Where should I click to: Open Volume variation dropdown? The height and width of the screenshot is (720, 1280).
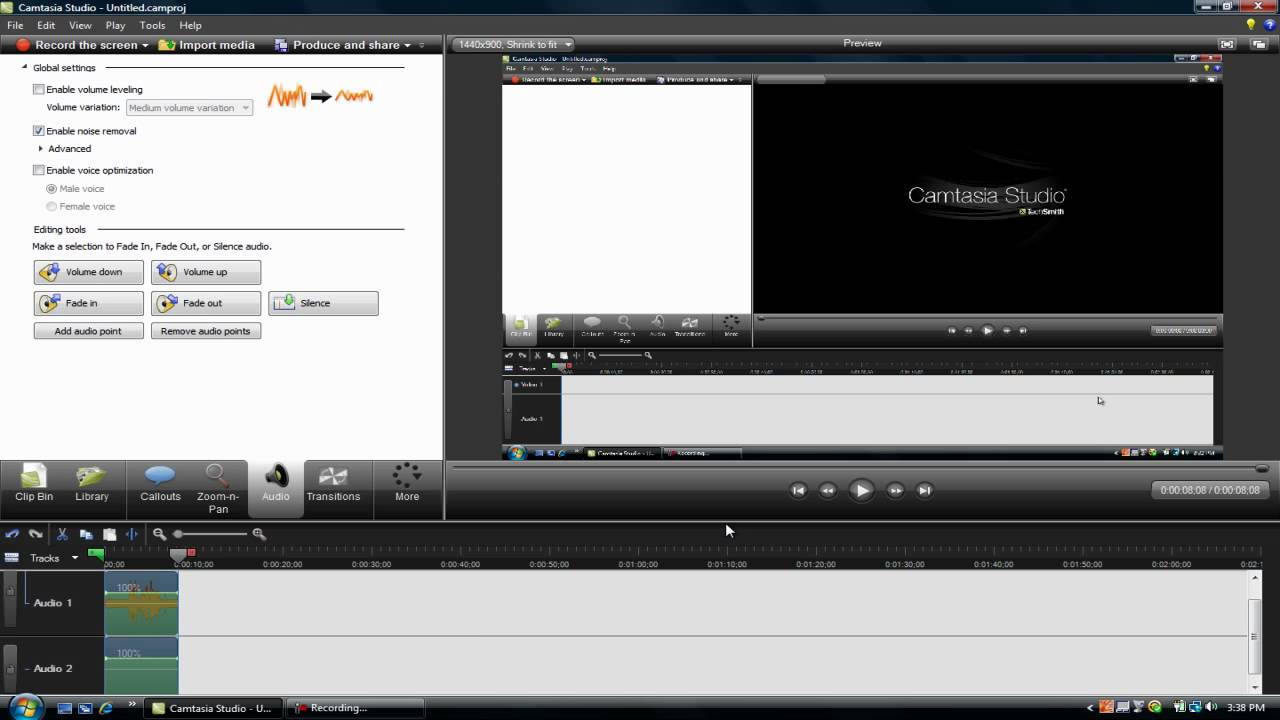(x=189, y=107)
